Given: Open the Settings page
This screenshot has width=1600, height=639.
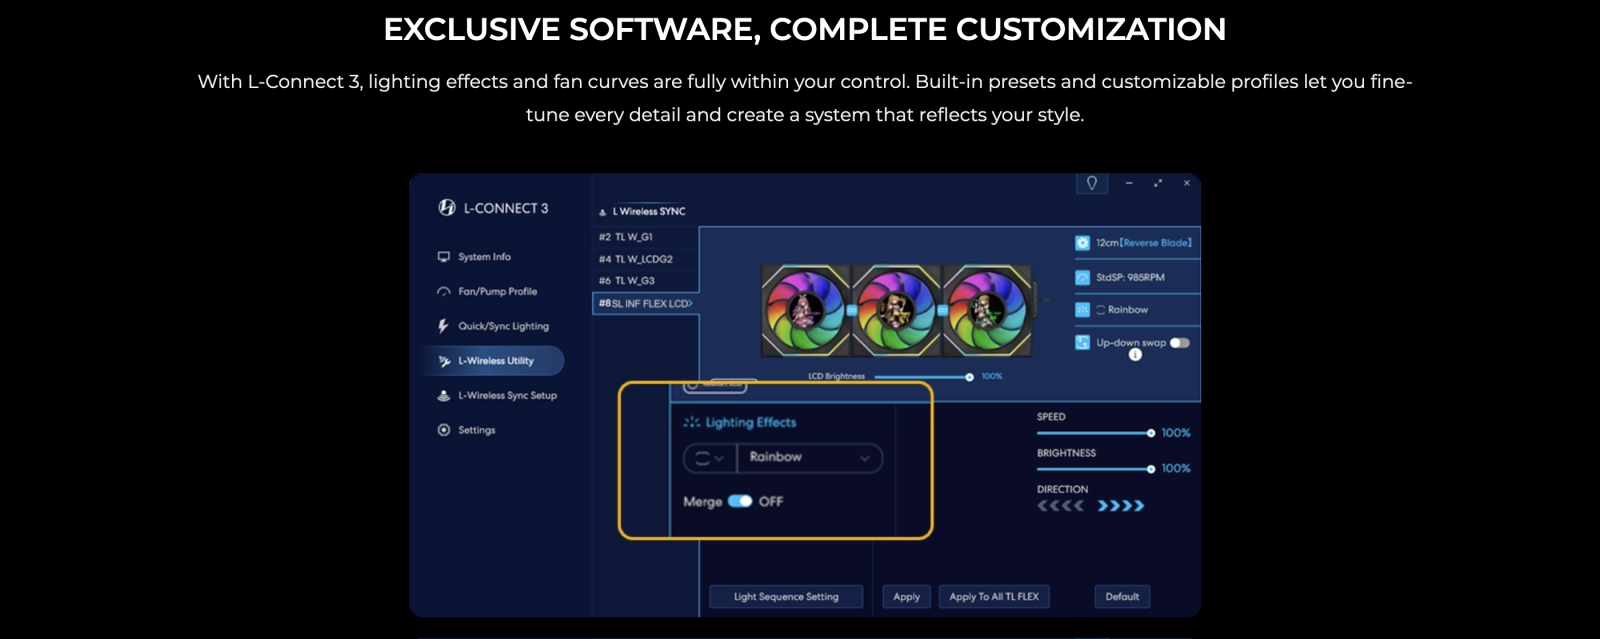Looking at the screenshot, I should tap(476, 430).
